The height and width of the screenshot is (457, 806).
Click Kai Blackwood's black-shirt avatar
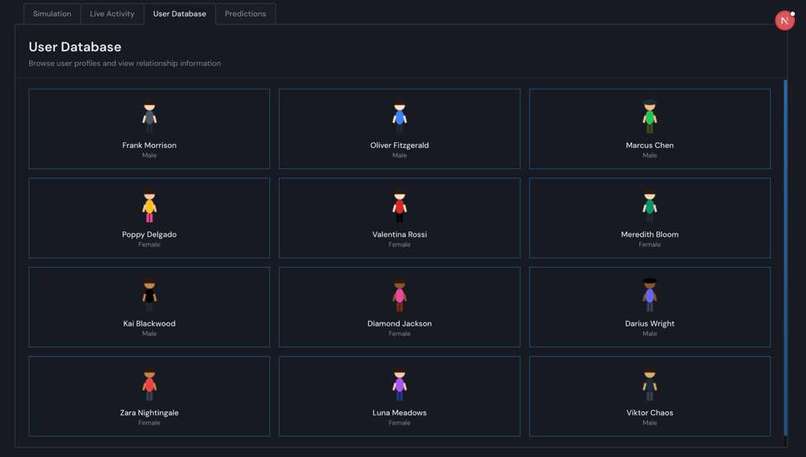(150, 296)
